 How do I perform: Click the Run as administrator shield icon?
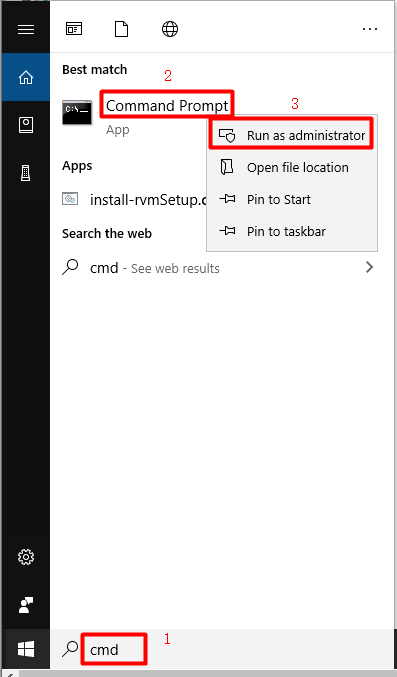coord(227,136)
